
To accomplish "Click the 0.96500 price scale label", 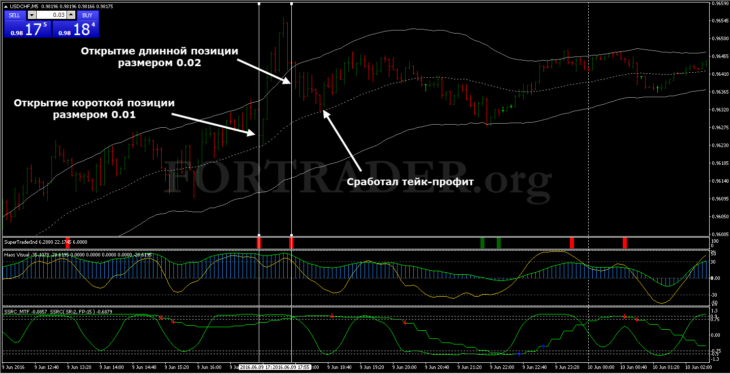I will click(719, 38).
